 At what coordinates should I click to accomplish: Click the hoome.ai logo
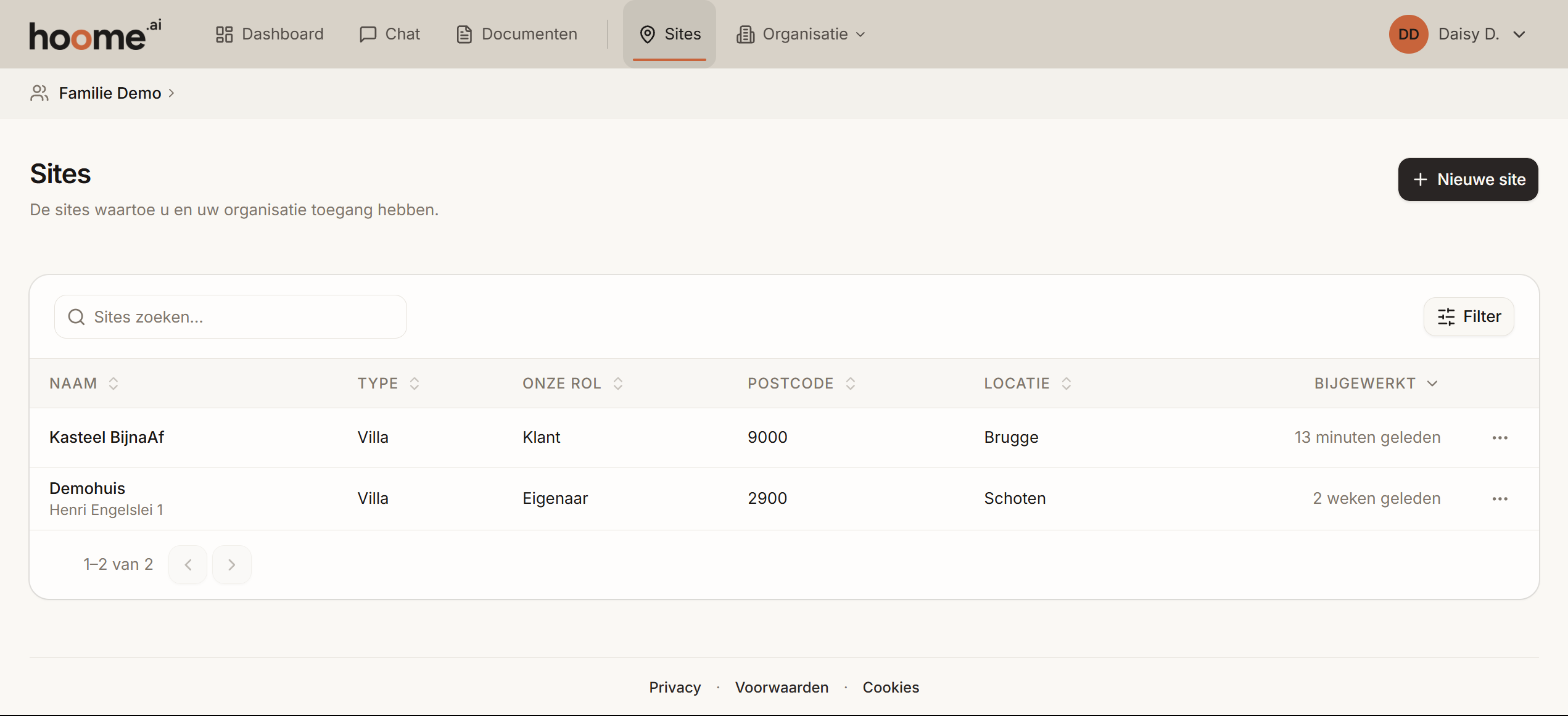(95, 35)
